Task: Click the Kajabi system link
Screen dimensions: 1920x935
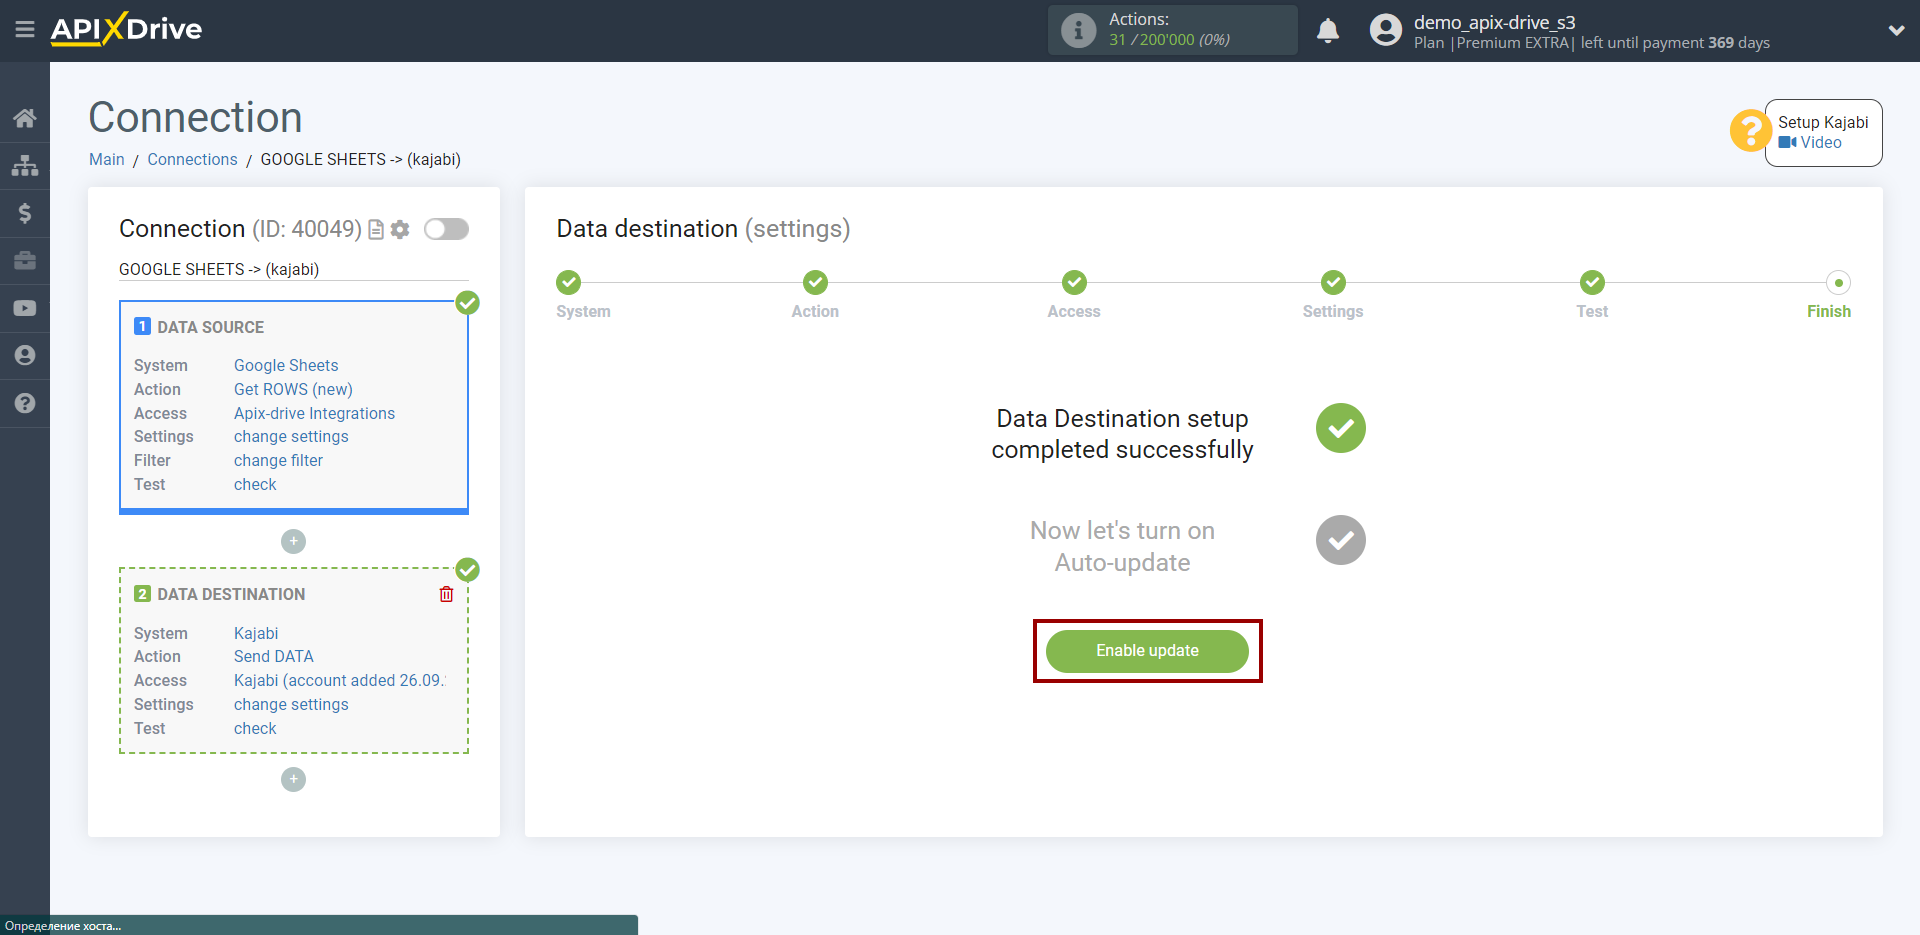Action: [x=256, y=633]
